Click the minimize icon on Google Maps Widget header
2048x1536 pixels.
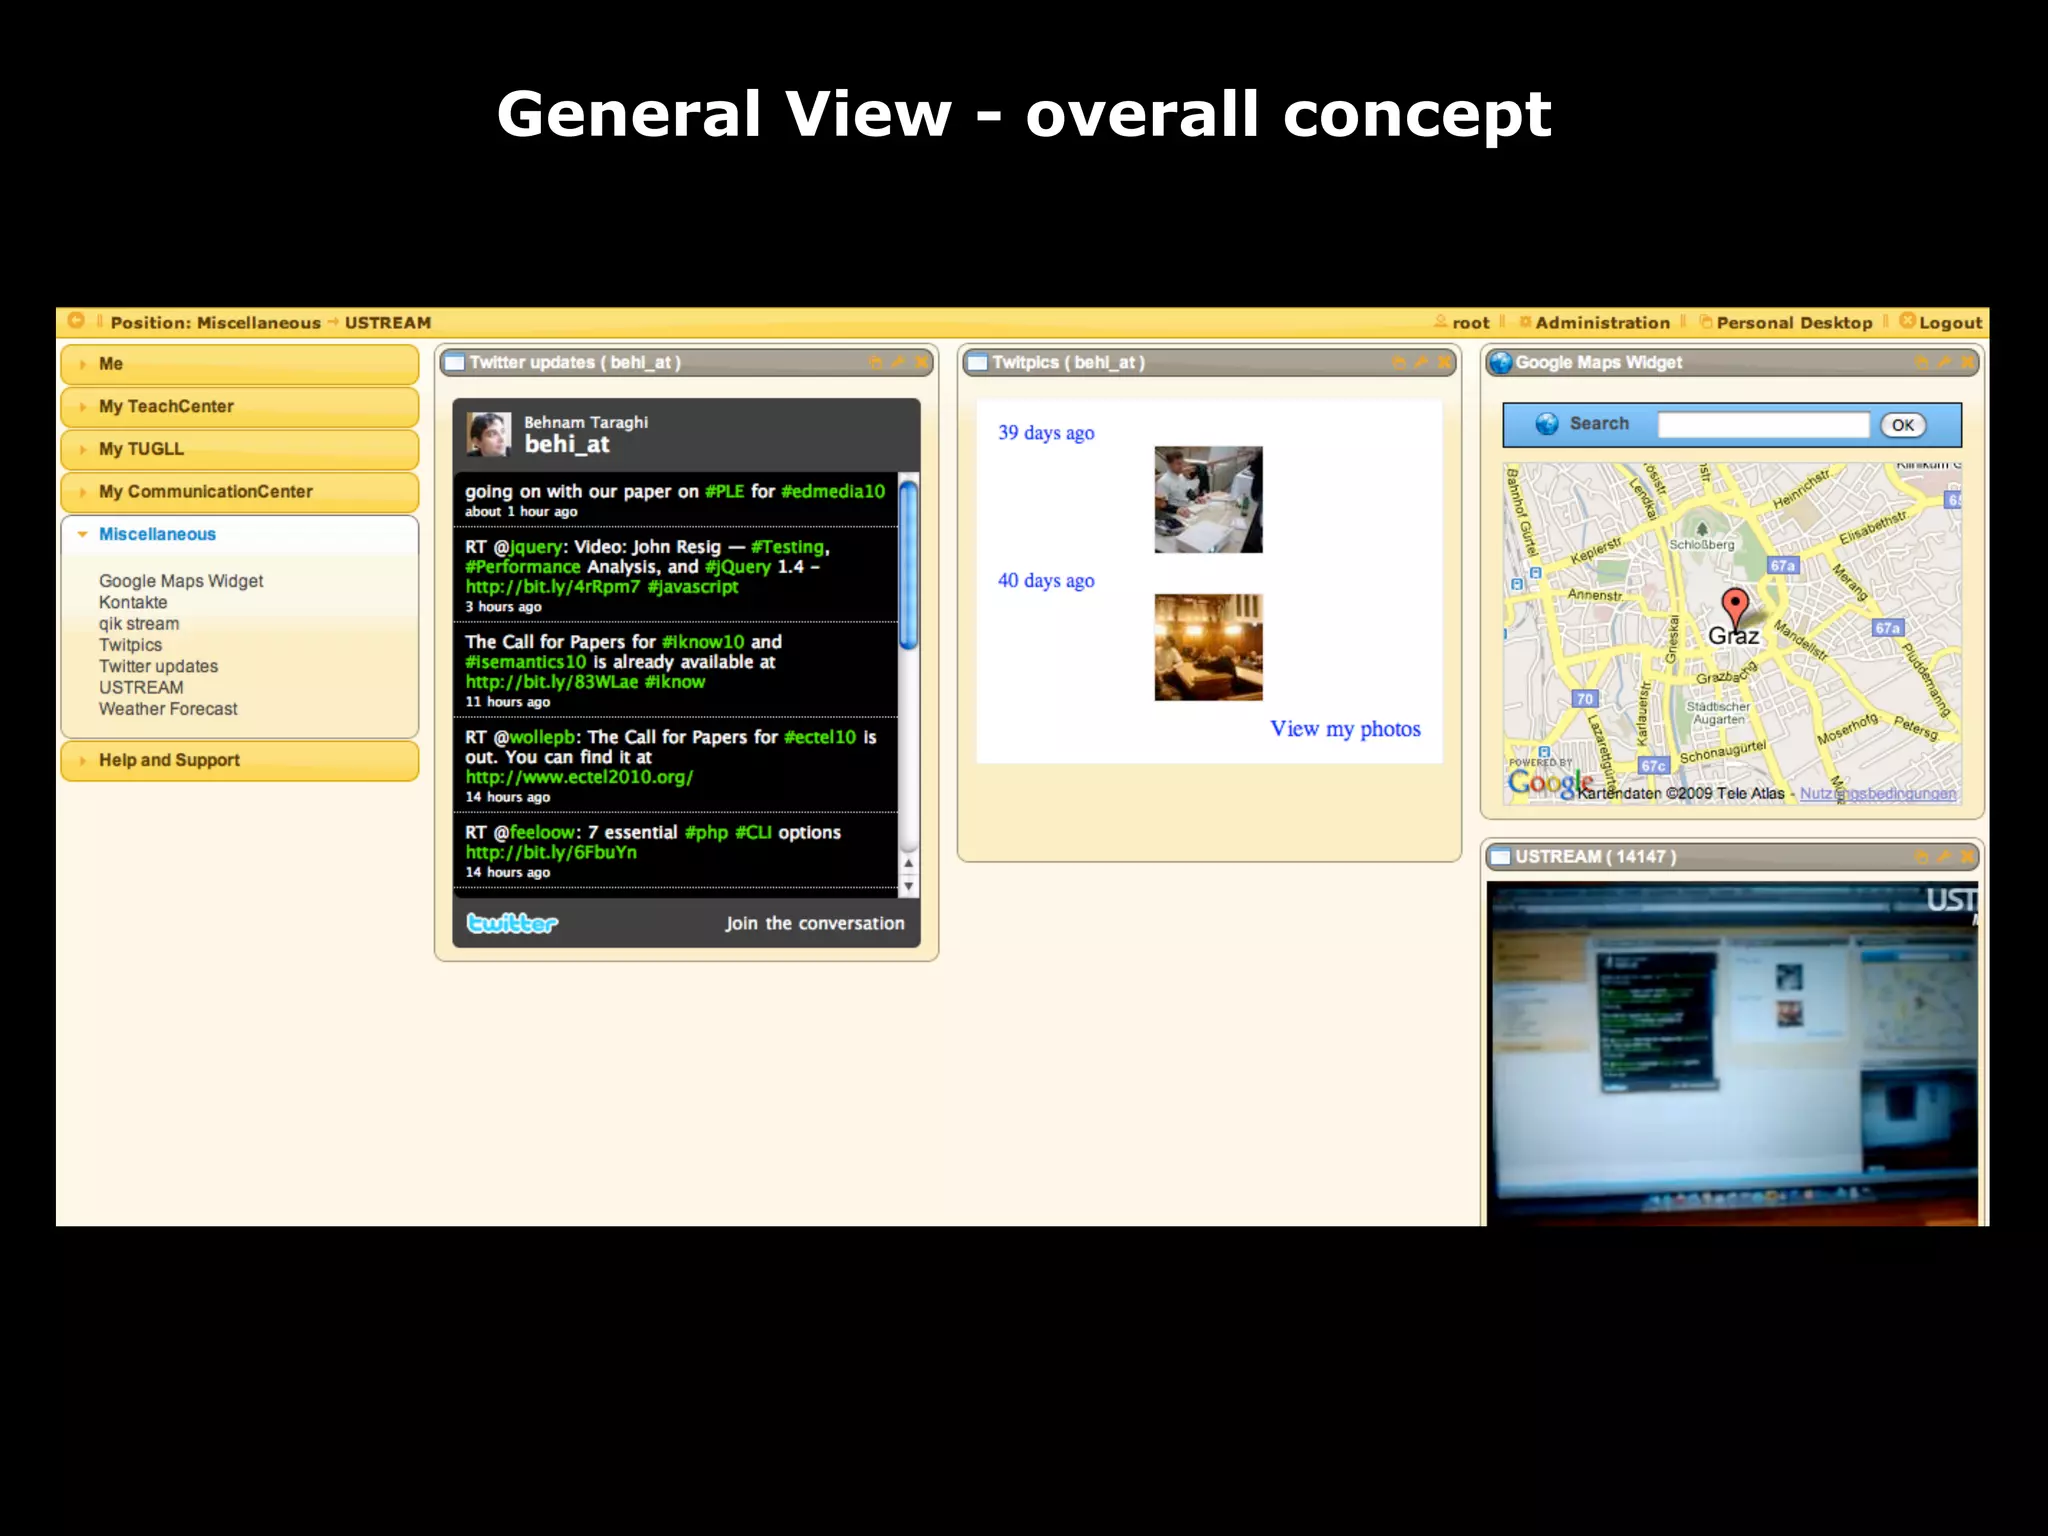click(1921, 363)
